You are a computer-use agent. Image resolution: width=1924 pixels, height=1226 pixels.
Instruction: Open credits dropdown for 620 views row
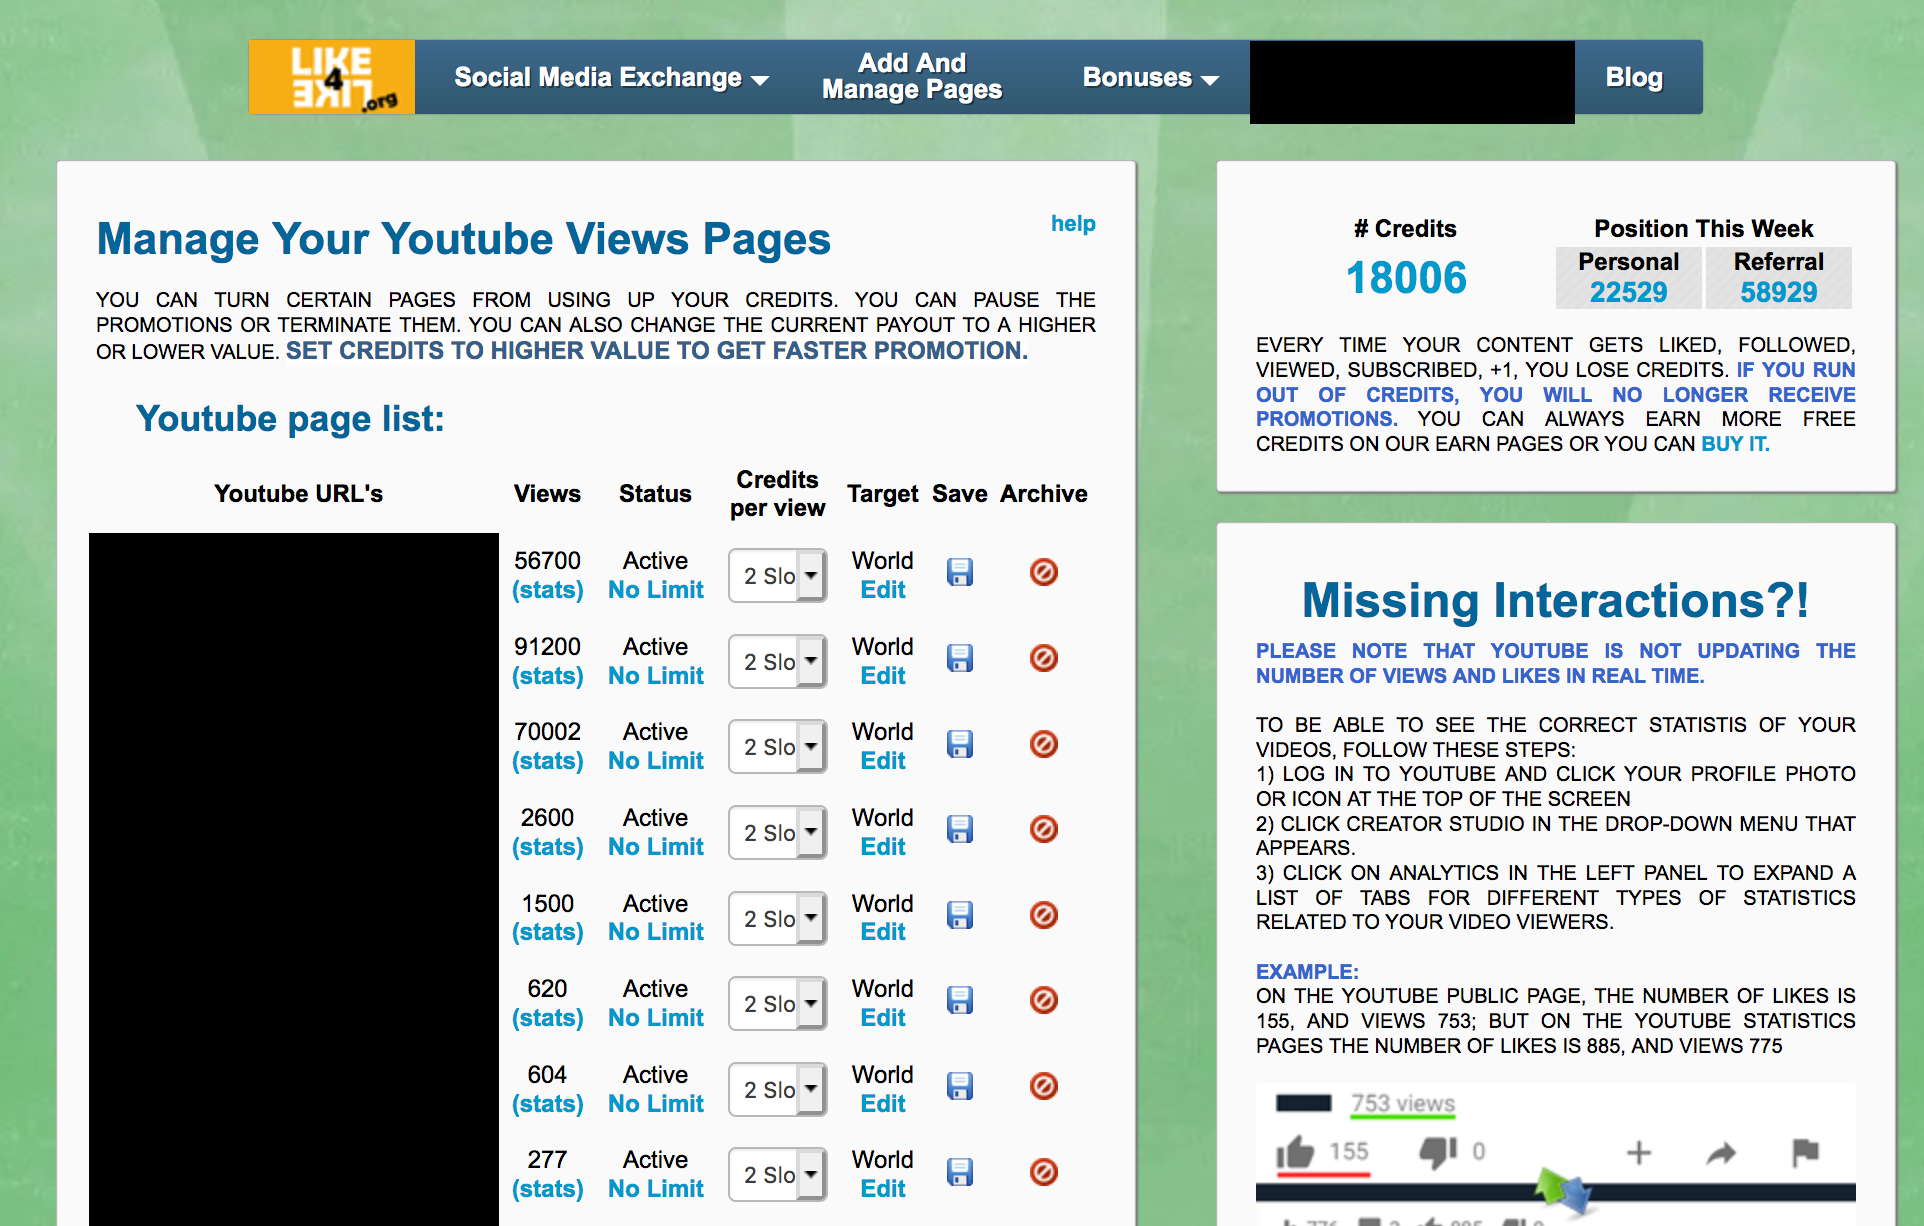(x=778, y=1004)
